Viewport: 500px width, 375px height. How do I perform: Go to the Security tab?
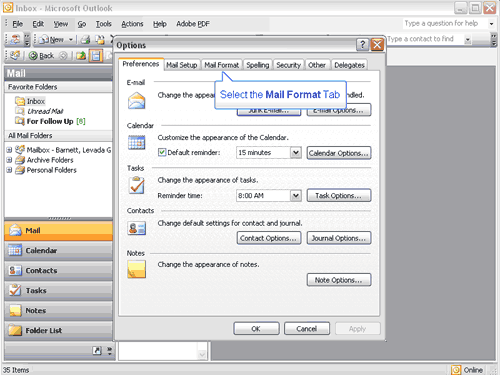coord(289,65)
